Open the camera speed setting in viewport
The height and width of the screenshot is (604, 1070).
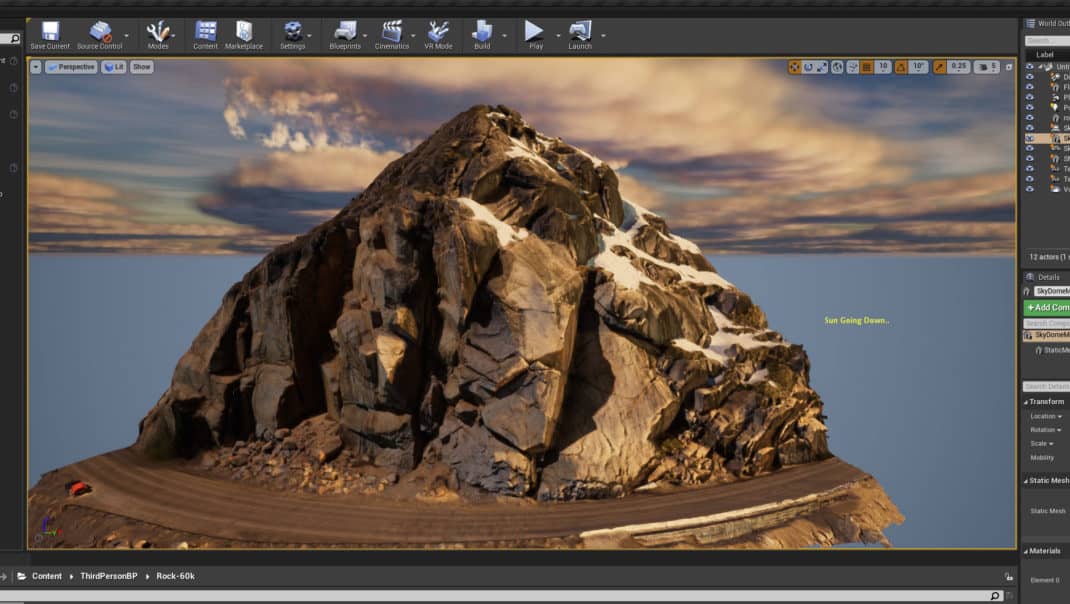click(987, 67)
